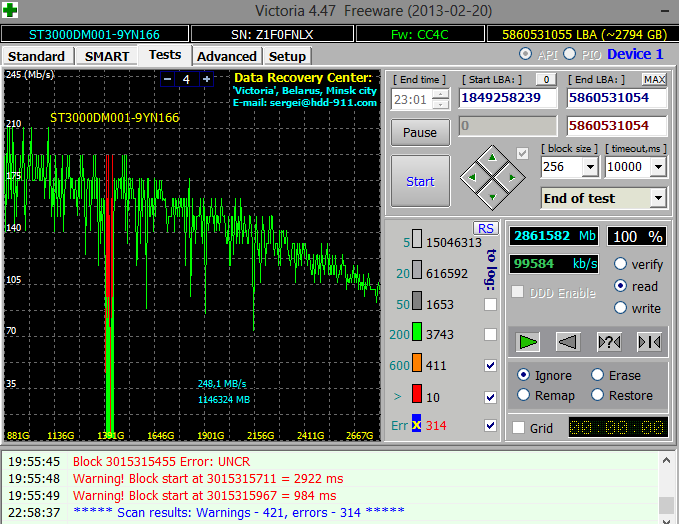Open the block size dropdown
This screenshot has height=524, width=679.
pos(589,167)
